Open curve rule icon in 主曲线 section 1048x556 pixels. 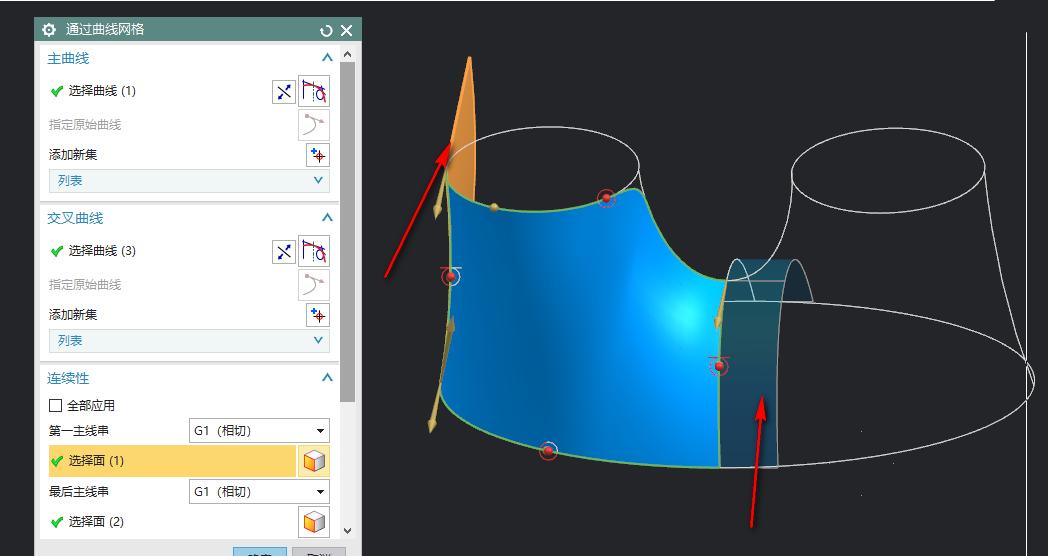[x=314, y=92]
